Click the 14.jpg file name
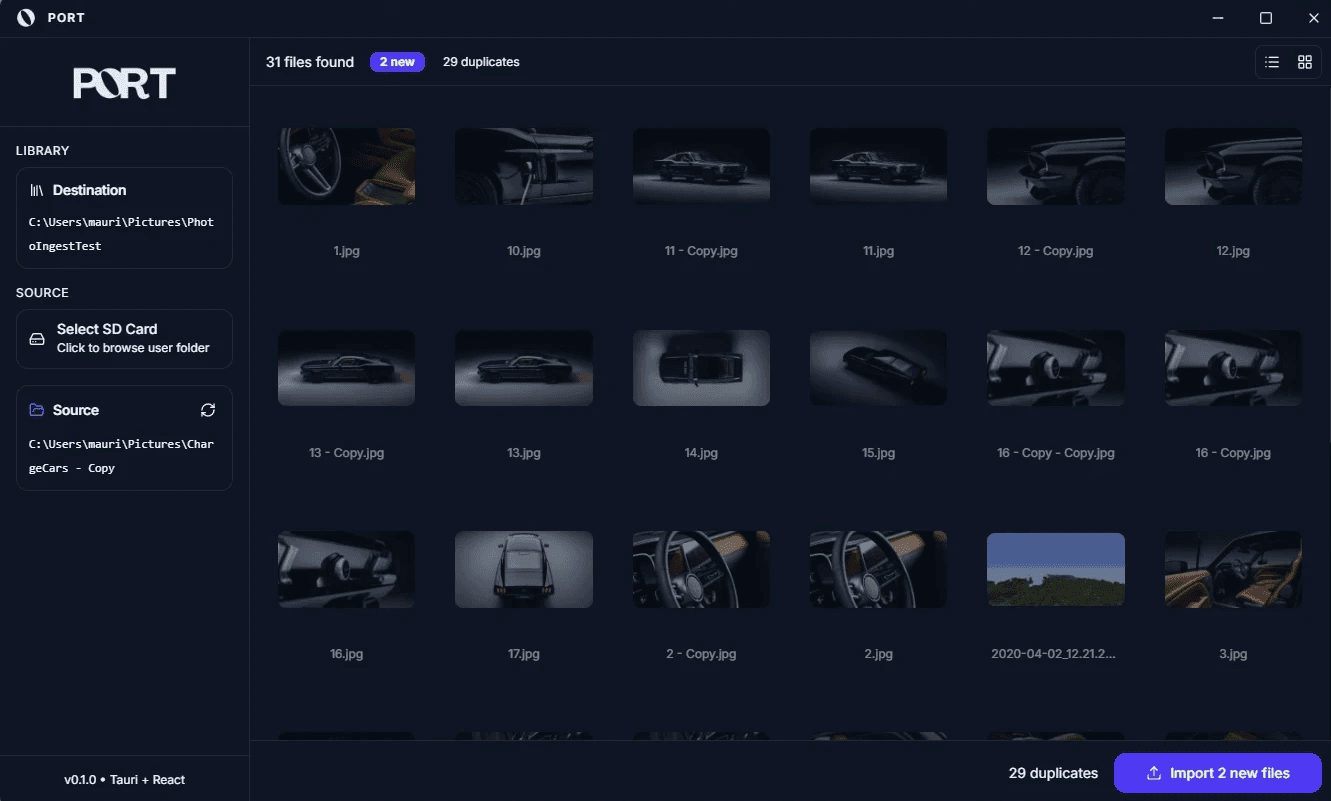This screenshot has width=1331, height=801. tap(701, 453)
